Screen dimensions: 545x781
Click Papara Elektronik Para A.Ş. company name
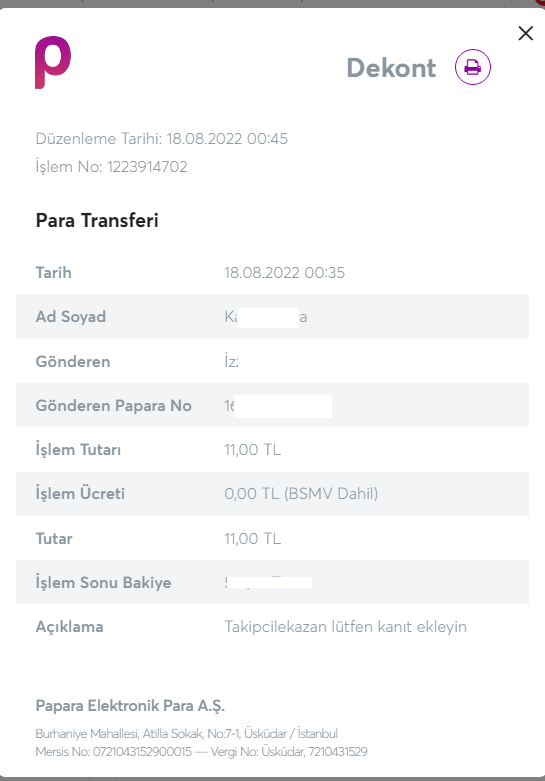click(130, 706)
